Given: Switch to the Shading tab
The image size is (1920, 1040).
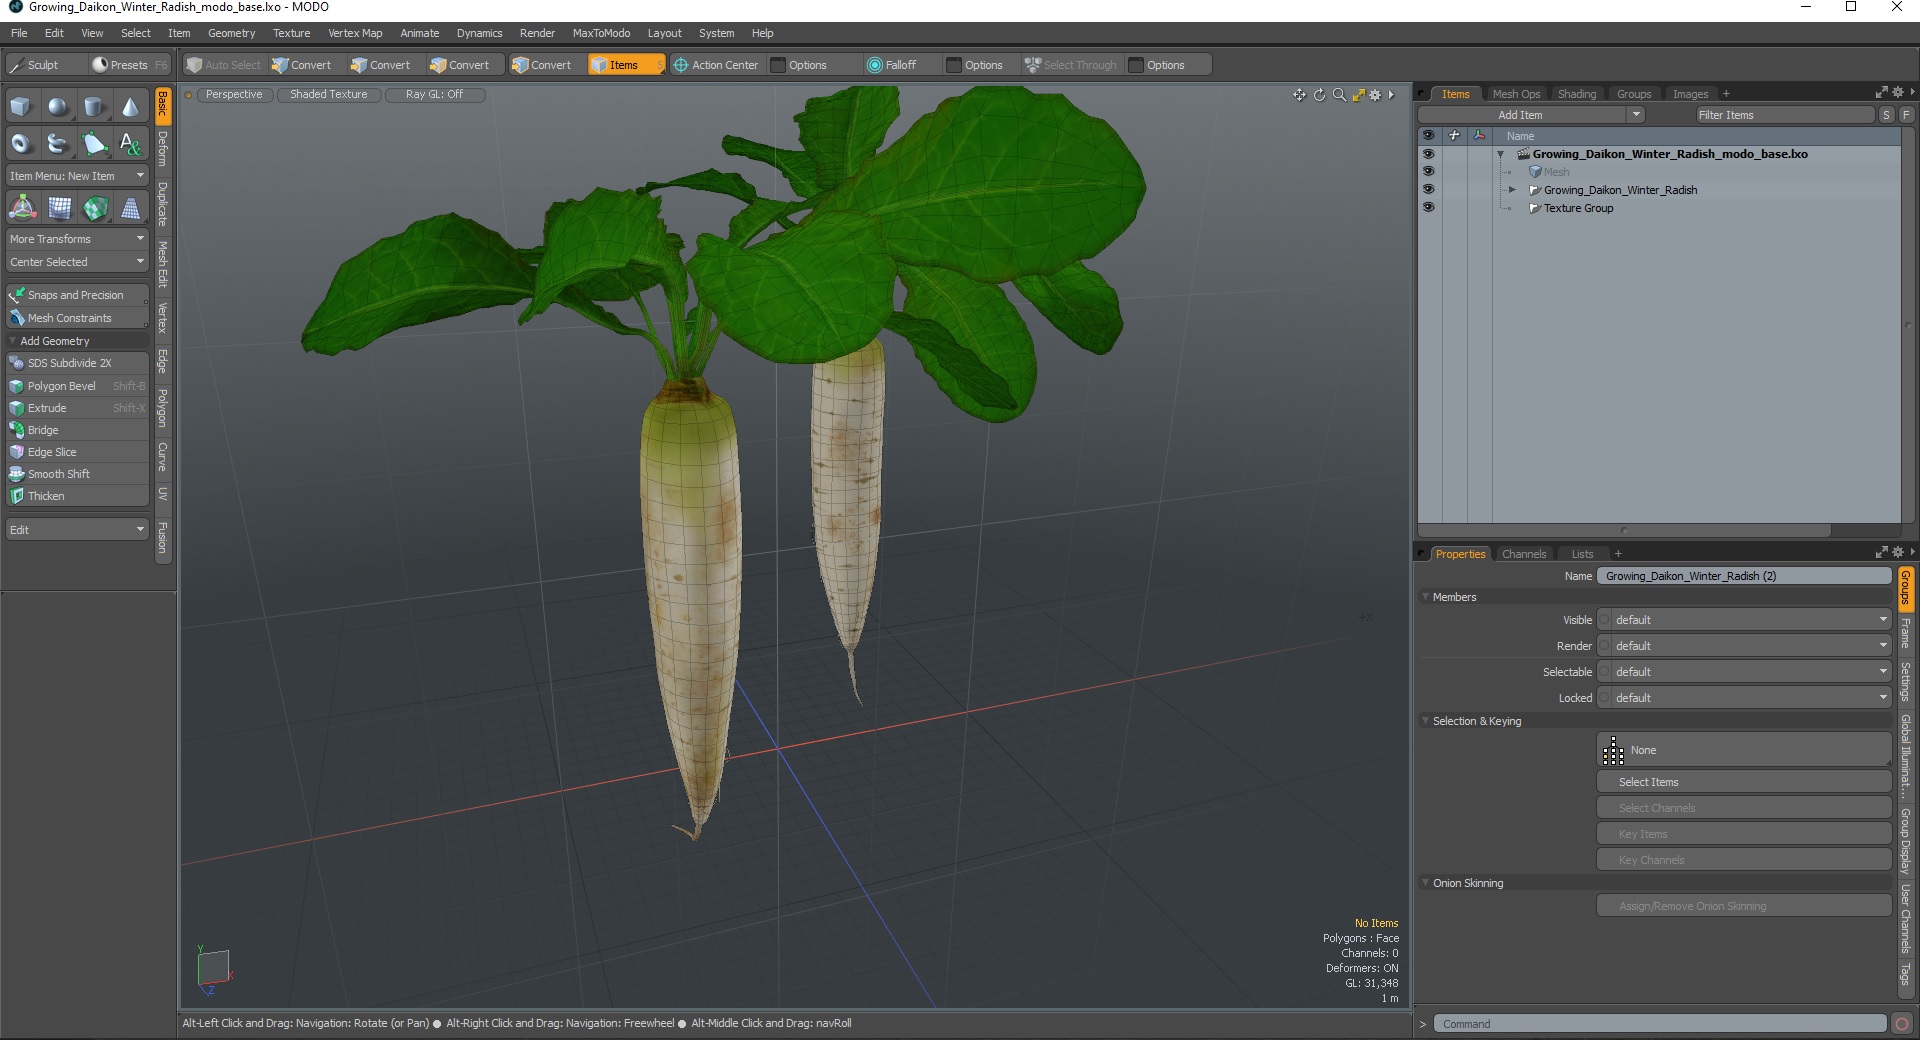Looking at the screenshot, I should coord(1577,94).
